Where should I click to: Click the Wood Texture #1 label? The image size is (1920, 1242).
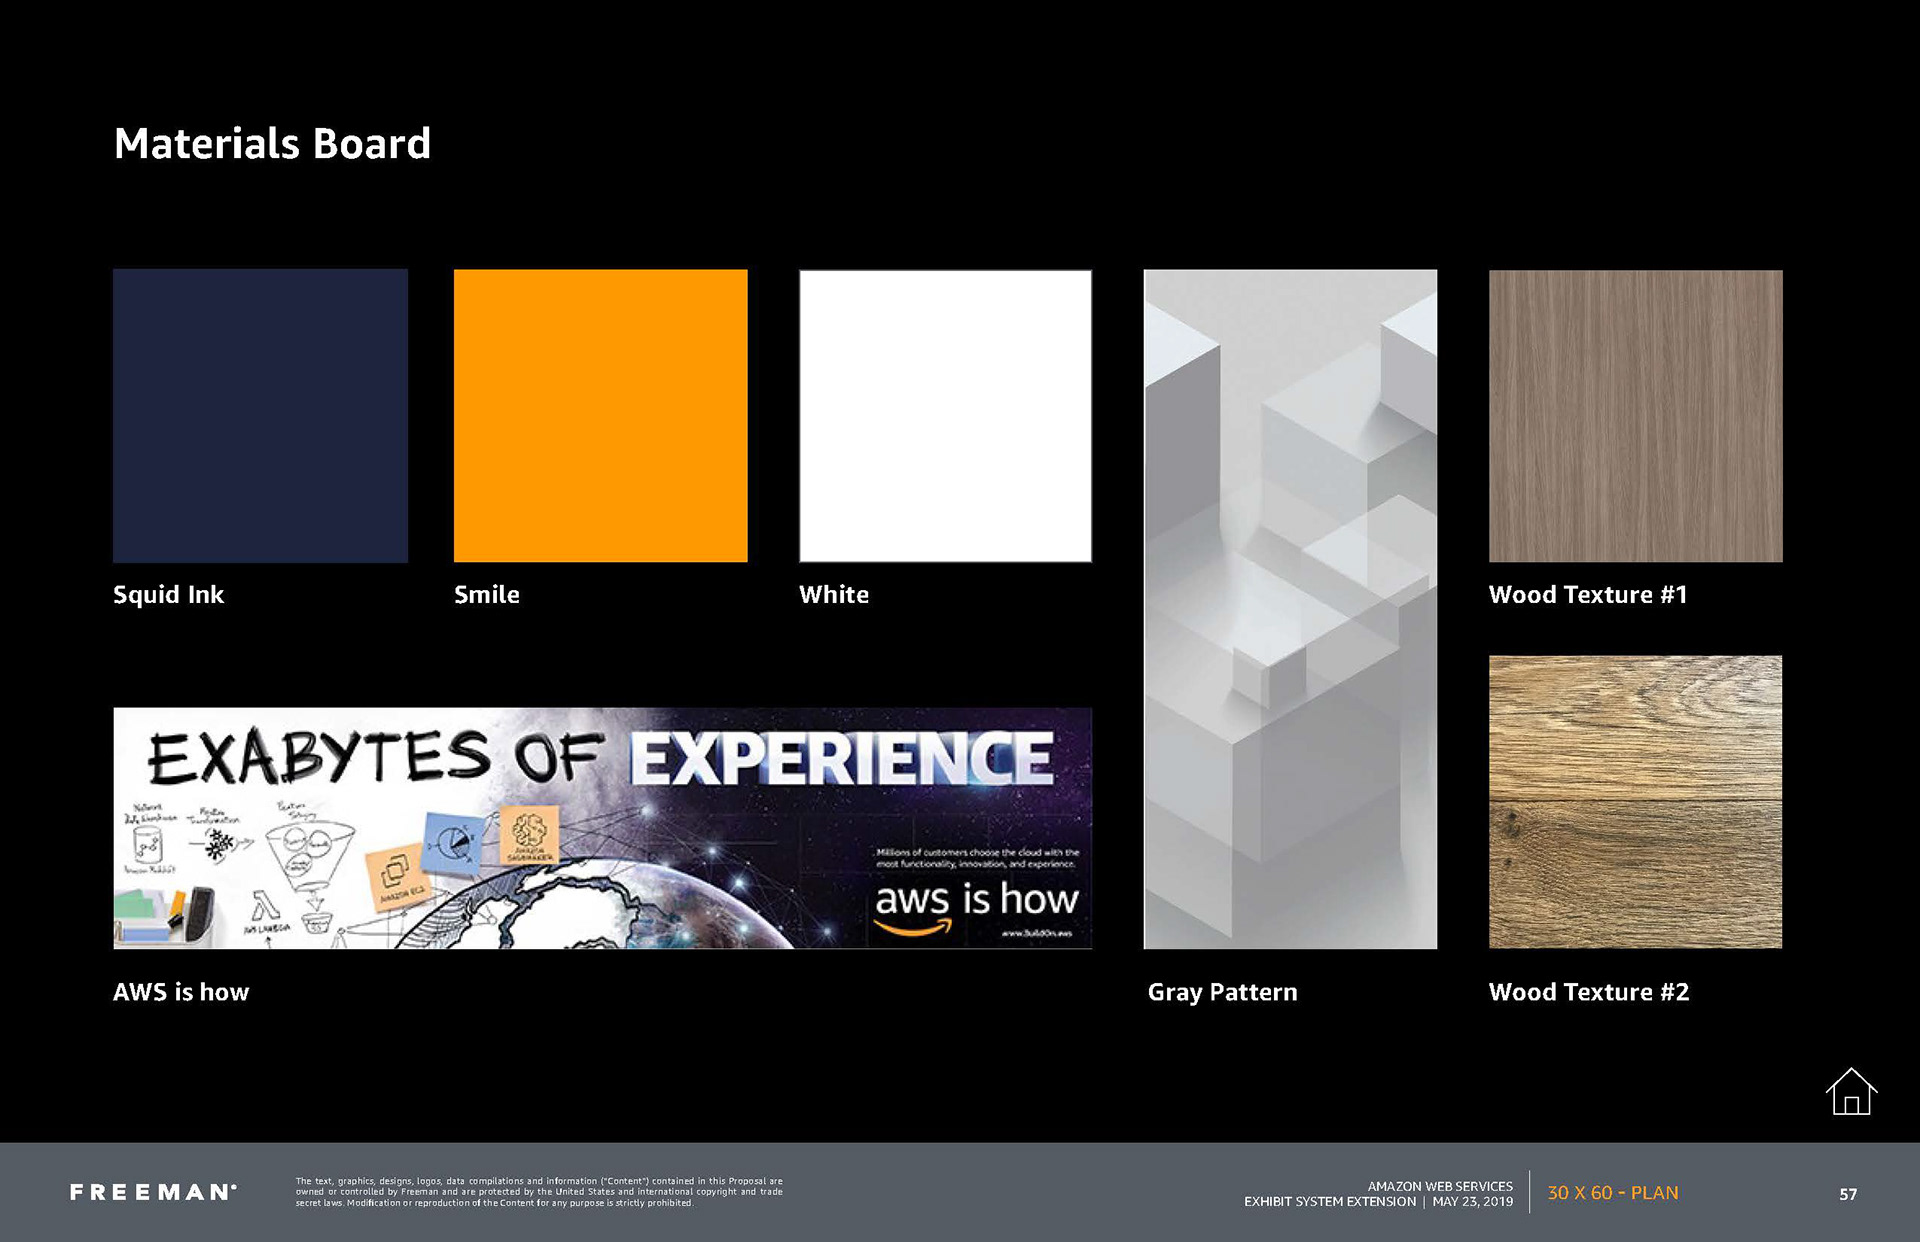1588,595
